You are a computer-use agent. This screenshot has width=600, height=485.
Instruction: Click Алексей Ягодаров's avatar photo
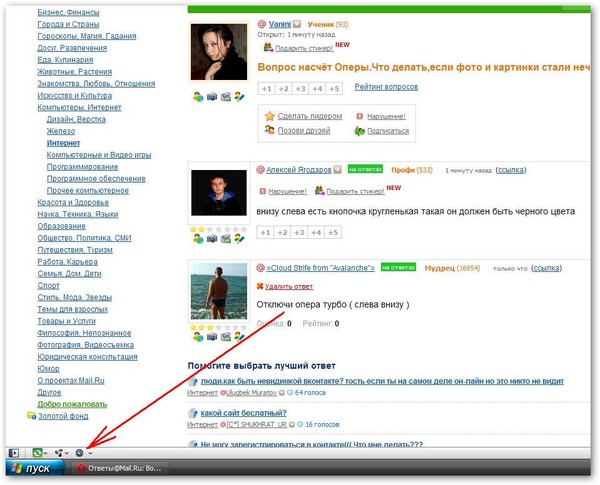(x=219, y=193)
